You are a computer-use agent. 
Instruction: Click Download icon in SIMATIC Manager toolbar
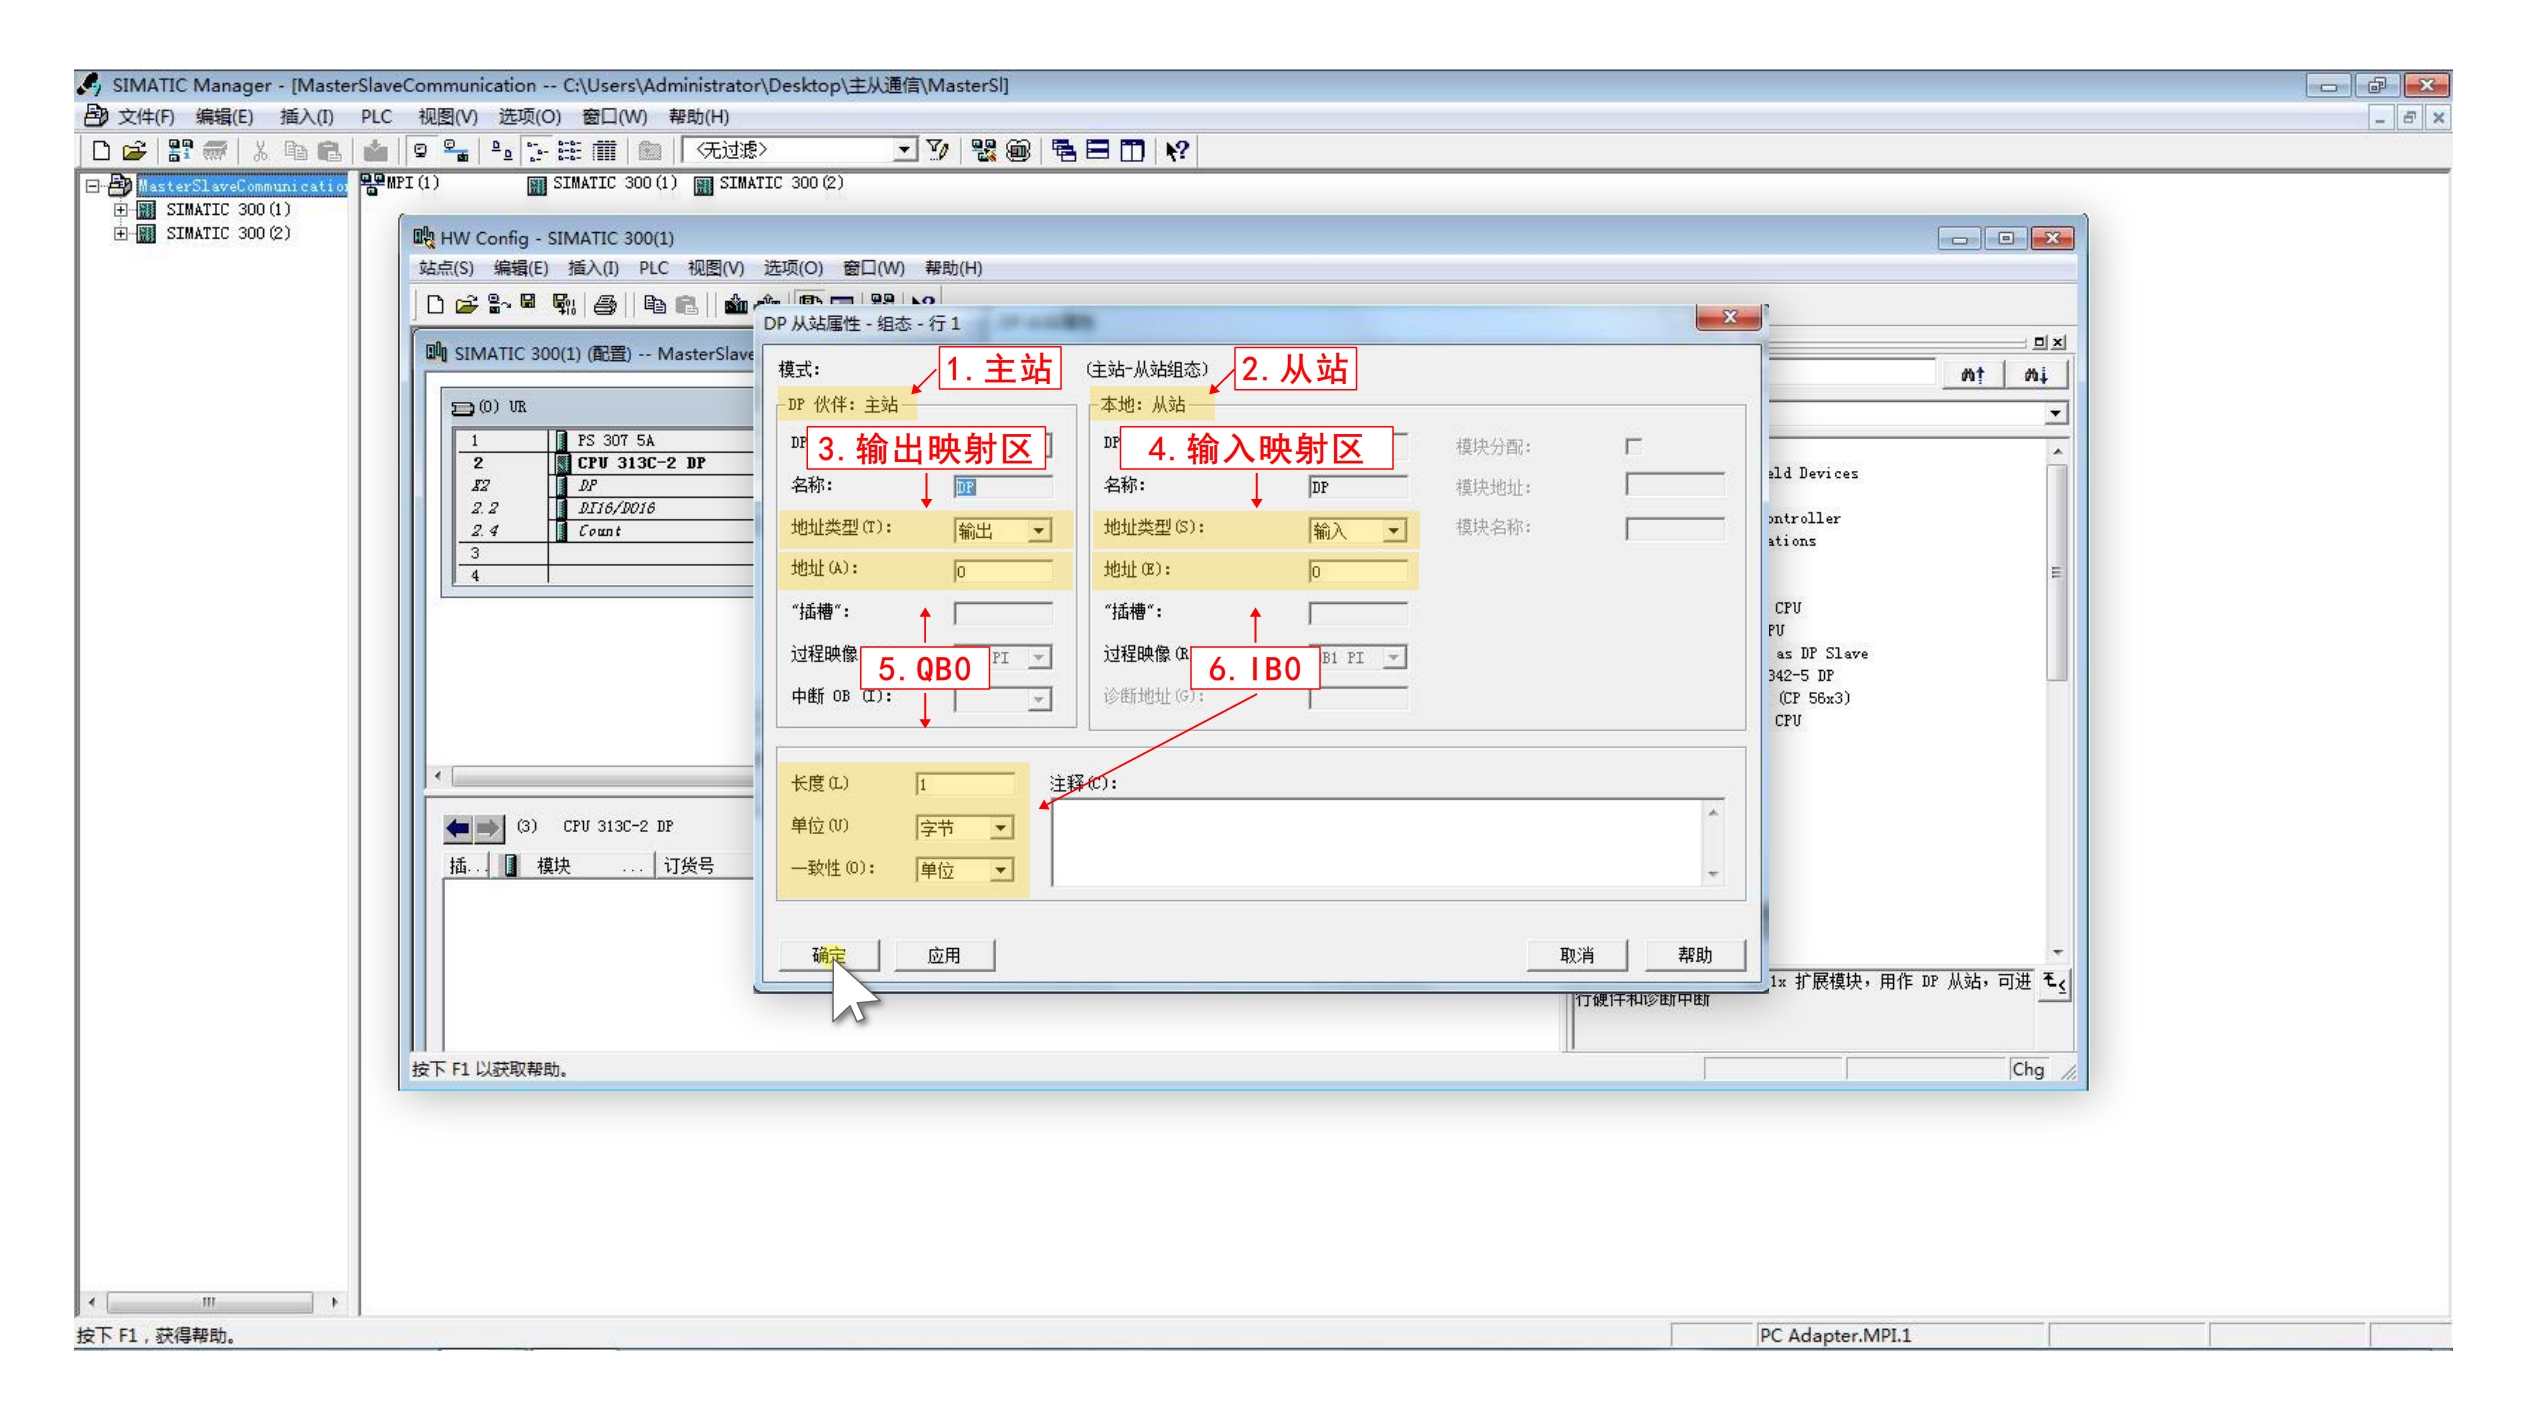(375, 151)
